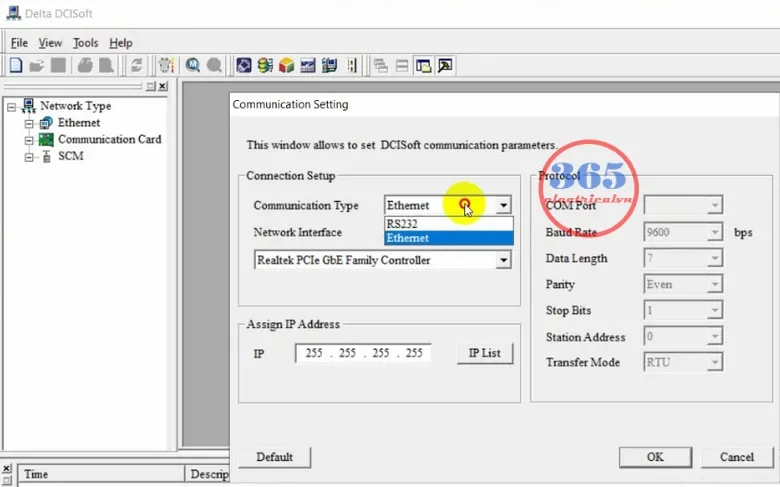Screen dimensions: 780x487
Task: Click the blue magnifier search toolbar icon
Action: coord(193,65)
